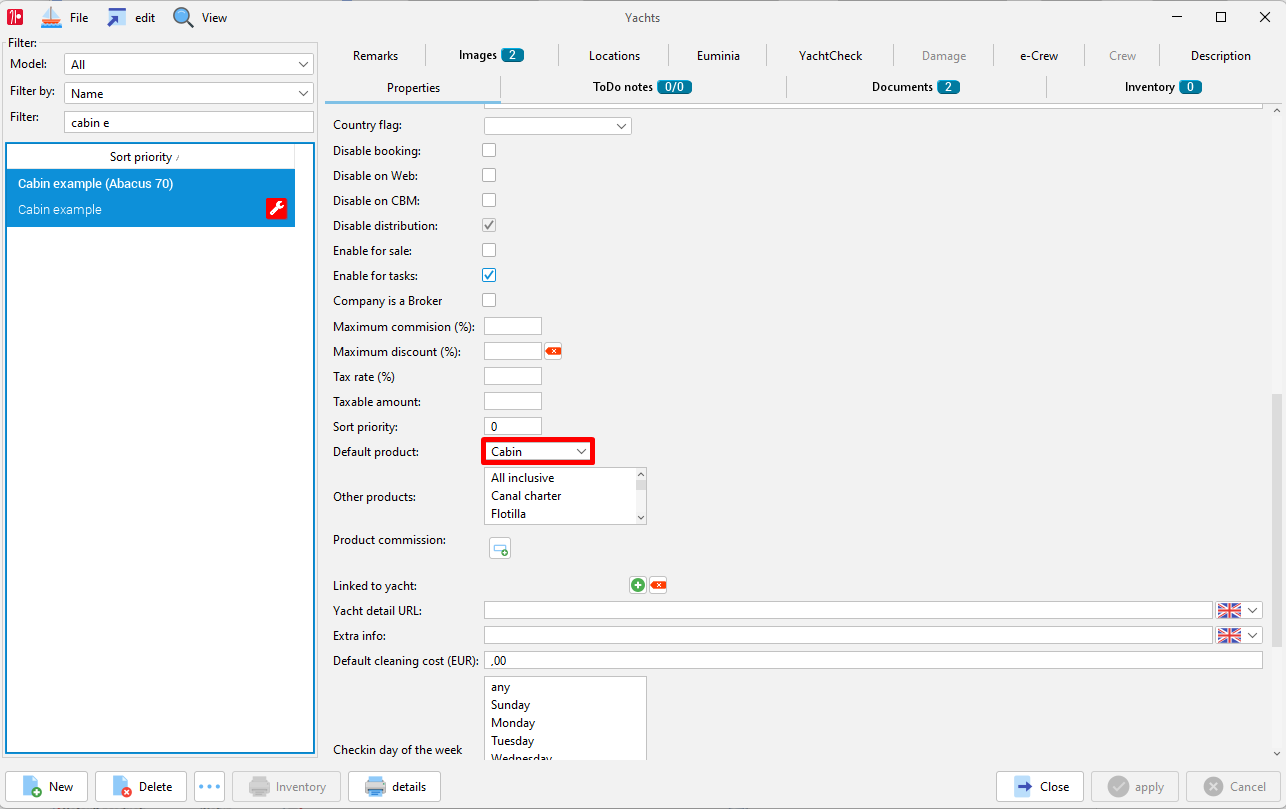This screenshot has height=809, width=1286.
Task: Switch to the Images tab
Action: 491,56
